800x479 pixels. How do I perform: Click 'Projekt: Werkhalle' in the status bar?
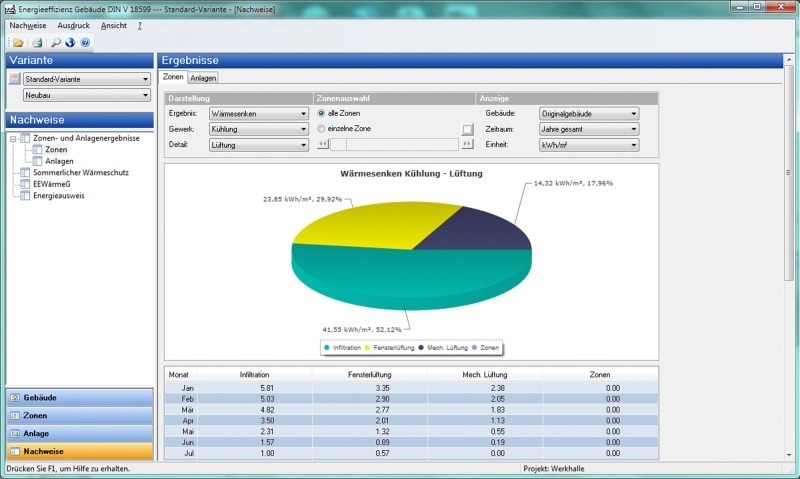click(554, 468)
